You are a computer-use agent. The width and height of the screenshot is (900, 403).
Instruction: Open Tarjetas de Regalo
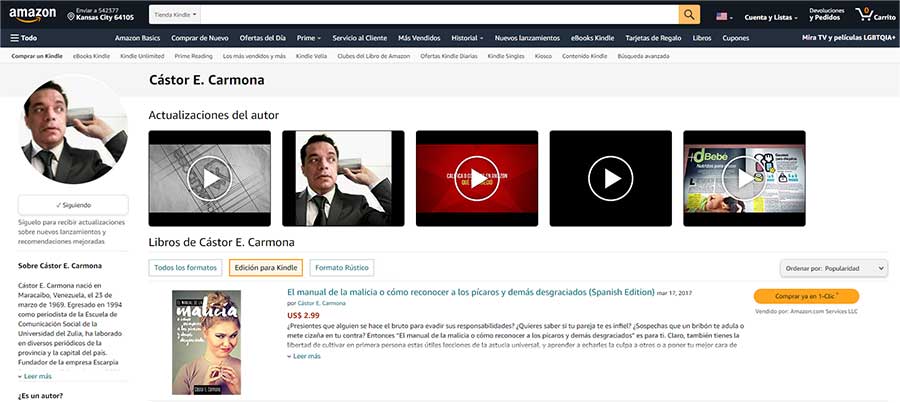[x=653, y=38]
